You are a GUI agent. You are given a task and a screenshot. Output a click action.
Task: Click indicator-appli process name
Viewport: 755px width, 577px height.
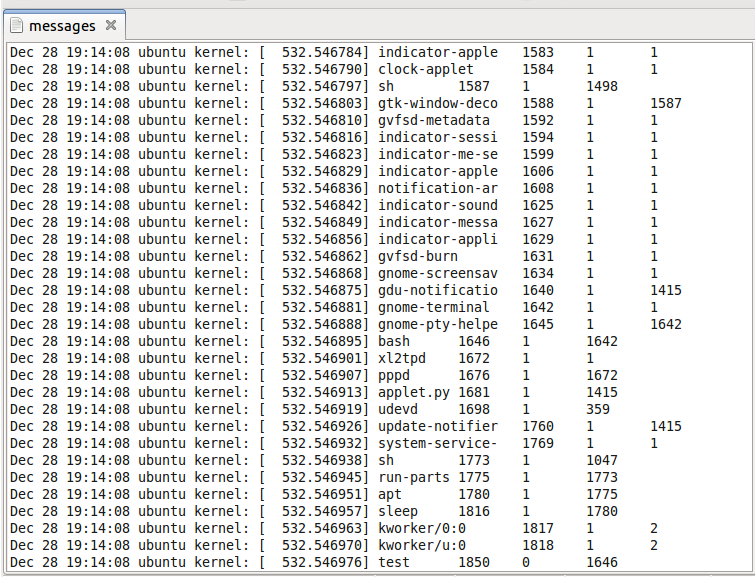pos(438,239)
